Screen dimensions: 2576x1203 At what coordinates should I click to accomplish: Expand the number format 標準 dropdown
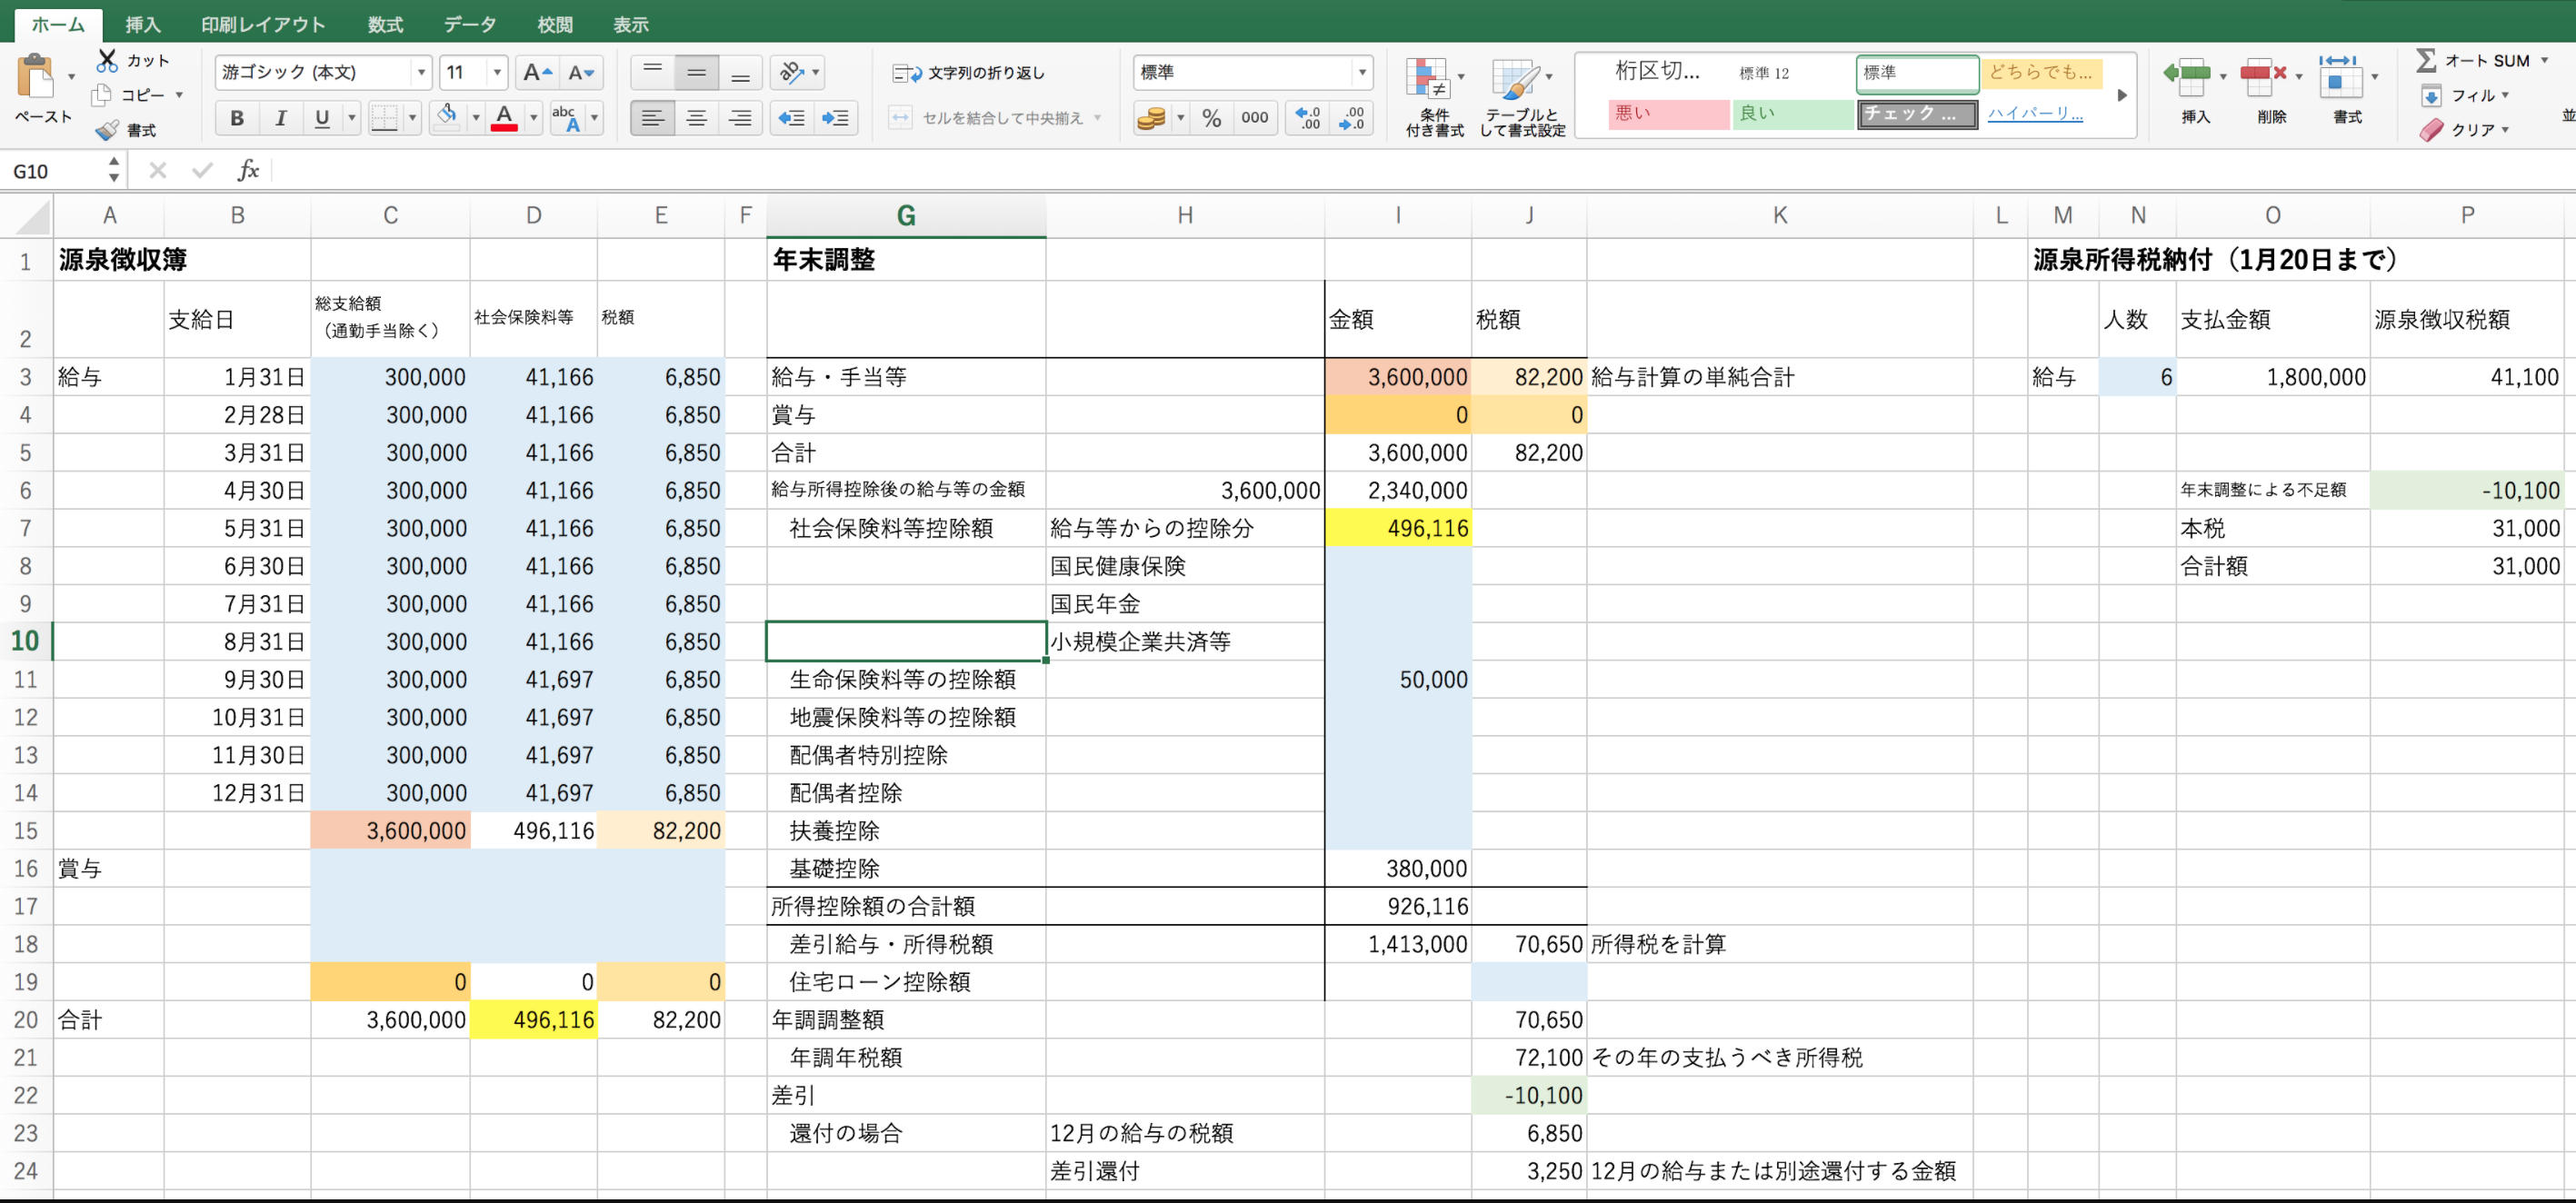(x=1362, y=72)
